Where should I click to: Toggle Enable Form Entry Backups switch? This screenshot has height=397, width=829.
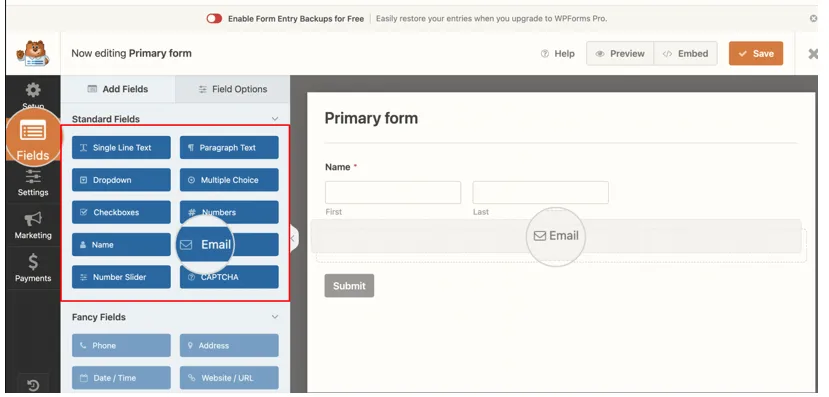214,19
